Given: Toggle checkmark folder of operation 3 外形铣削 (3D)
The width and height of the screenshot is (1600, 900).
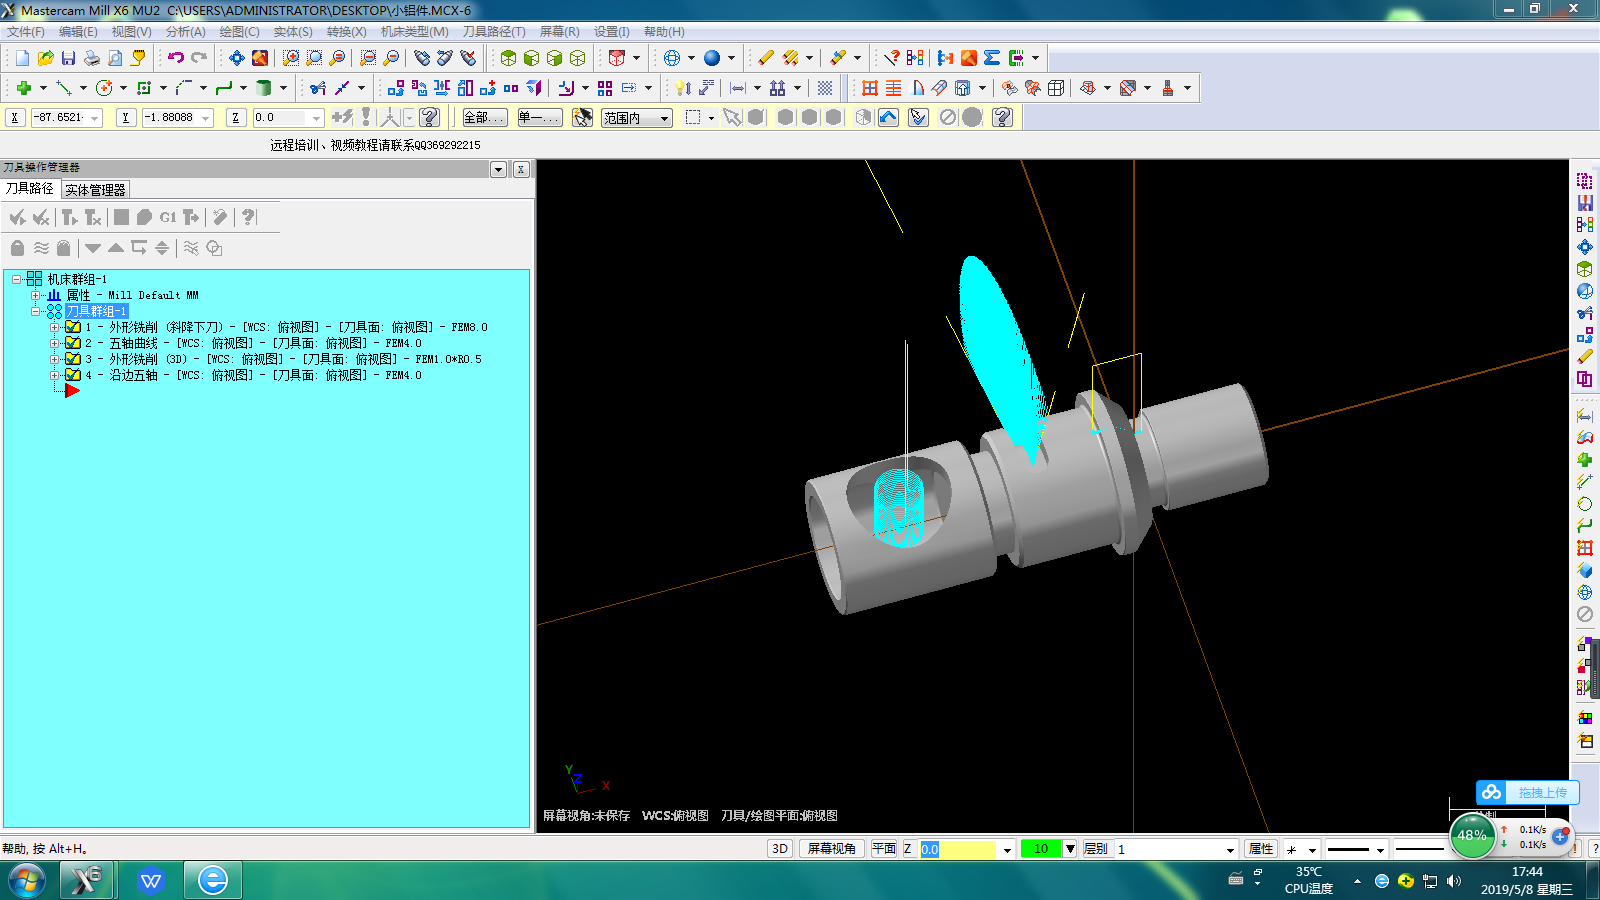Looking at the screenshot, I should [73, 359].
